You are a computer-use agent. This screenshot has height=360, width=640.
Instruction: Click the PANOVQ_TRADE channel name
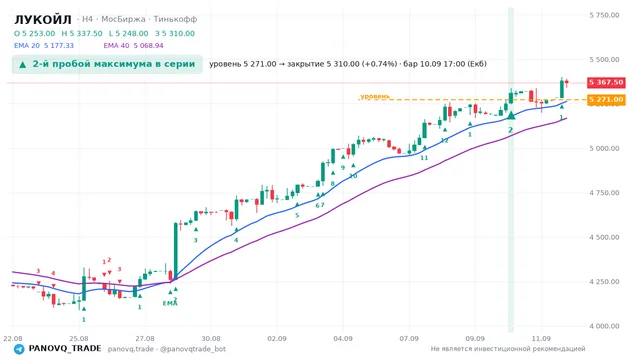(x=65, y=349)
